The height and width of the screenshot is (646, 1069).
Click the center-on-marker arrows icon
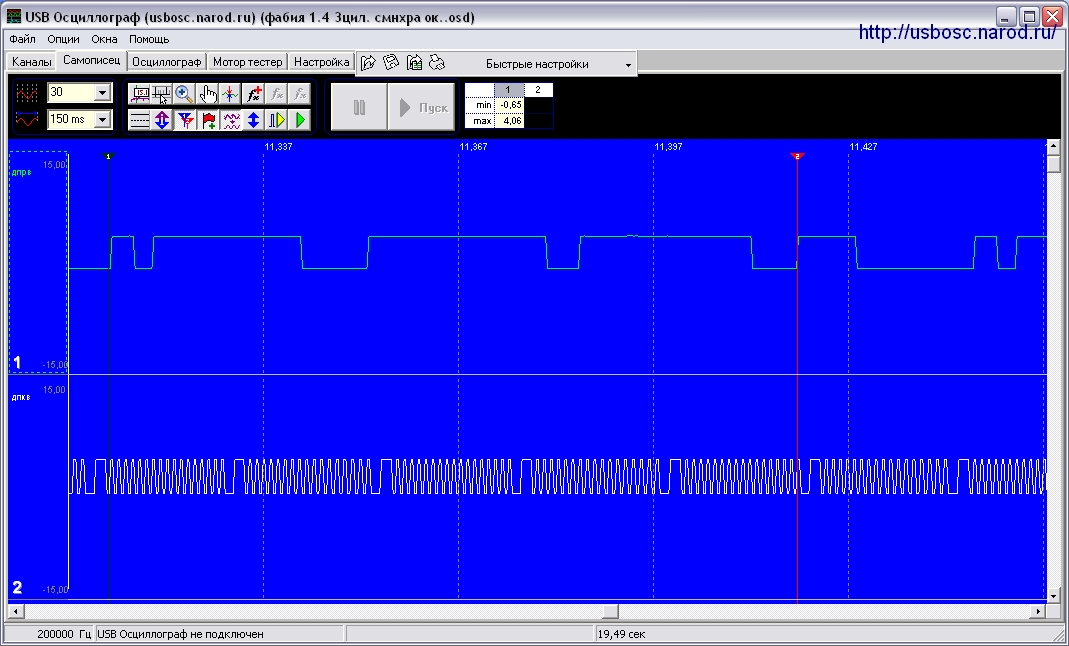point(230,93)
